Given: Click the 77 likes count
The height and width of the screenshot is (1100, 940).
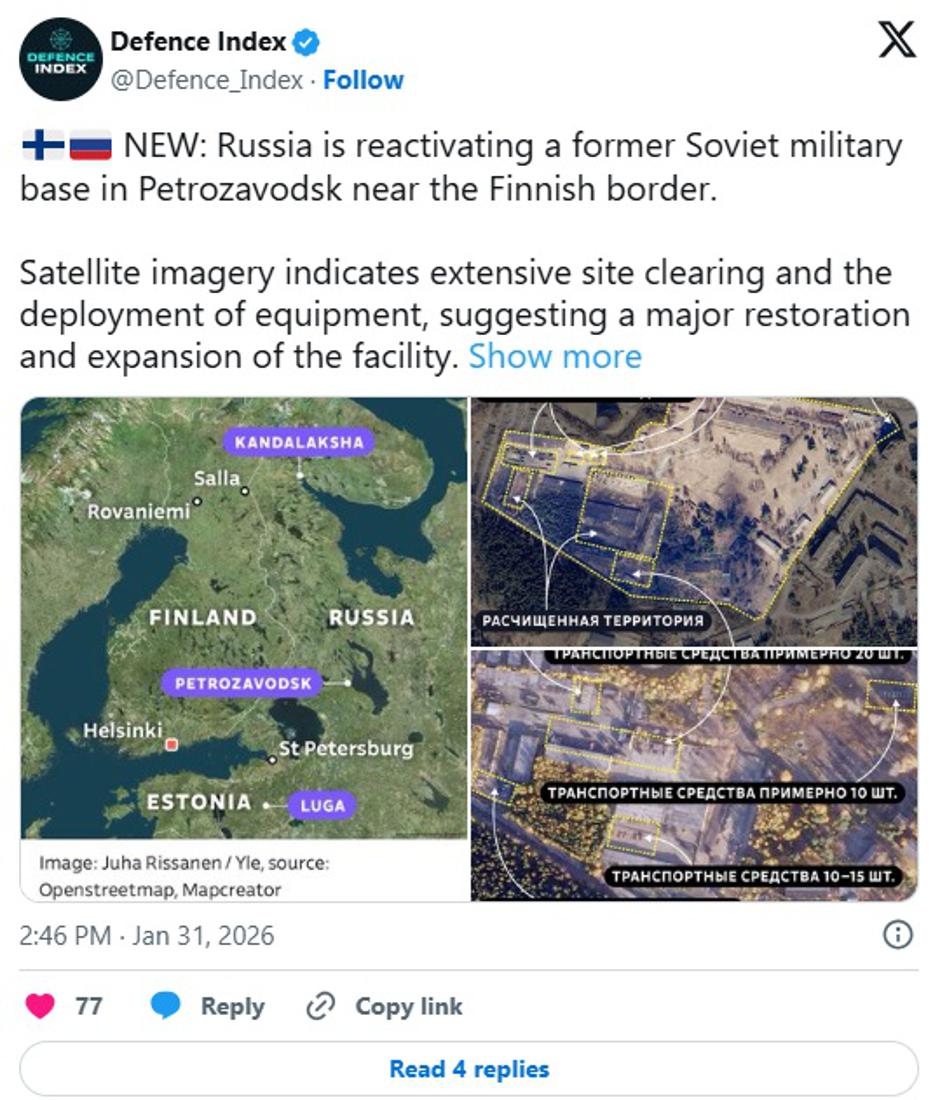Looking at the screenshot, I should (x=89, y=1006).
